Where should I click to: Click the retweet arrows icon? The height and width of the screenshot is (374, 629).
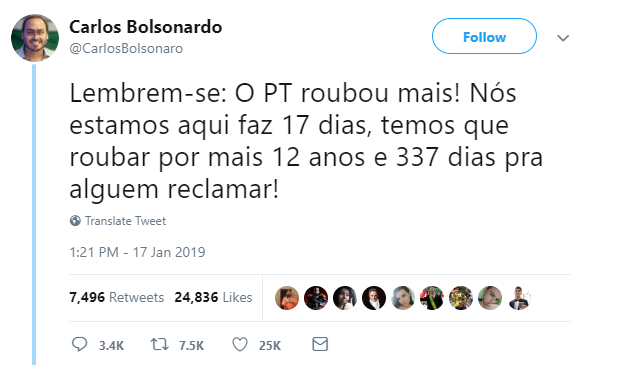[159, 344]
